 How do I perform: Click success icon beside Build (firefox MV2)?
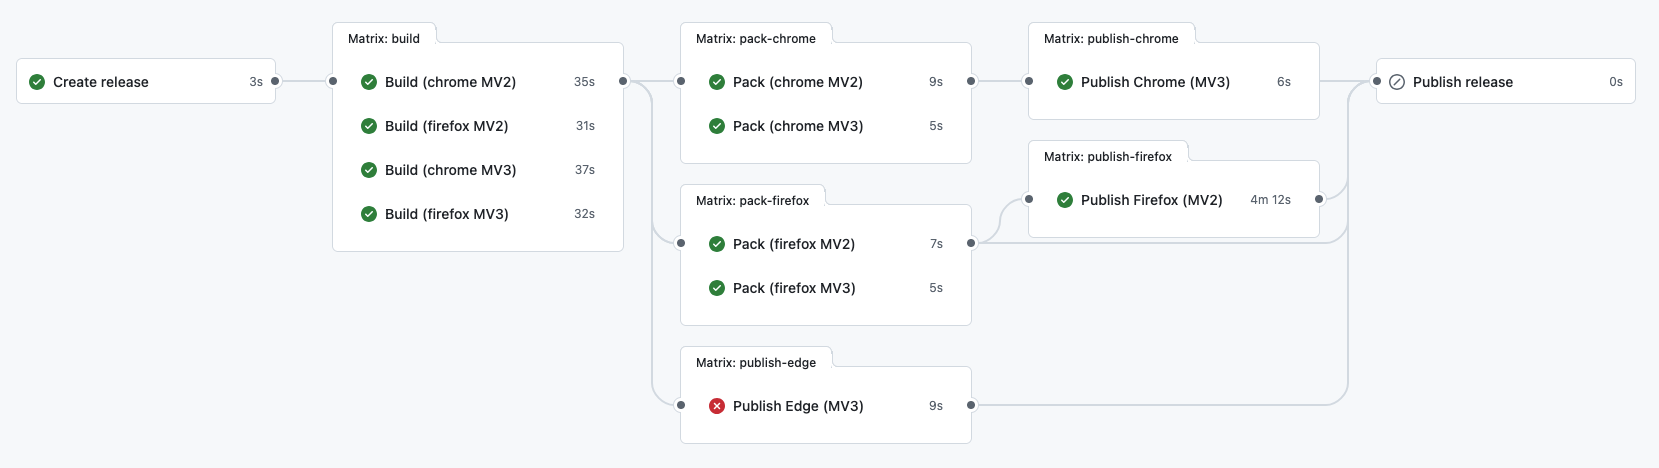point(369,126)
